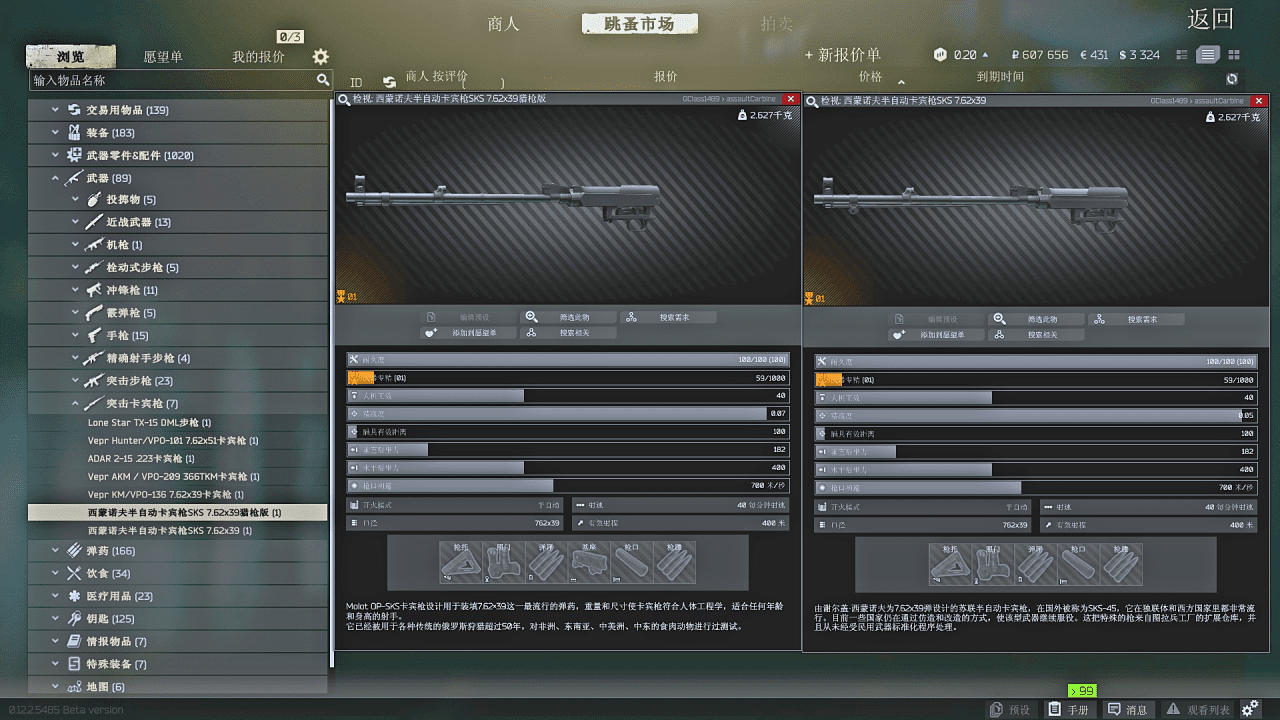Click the 武器零件&配件 parts category icon
The width and height of the screenshot is (1280, 720).
(74, 155)
